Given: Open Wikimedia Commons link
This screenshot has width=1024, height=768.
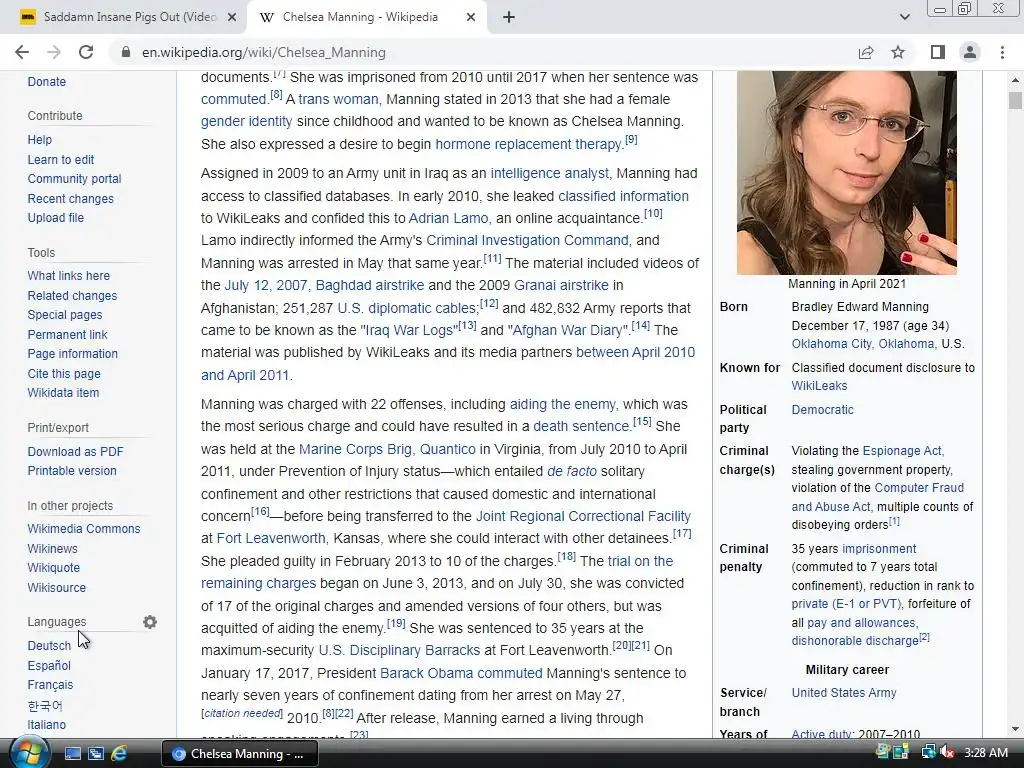Looking at the screenshot, I should (x=84, y=528).
